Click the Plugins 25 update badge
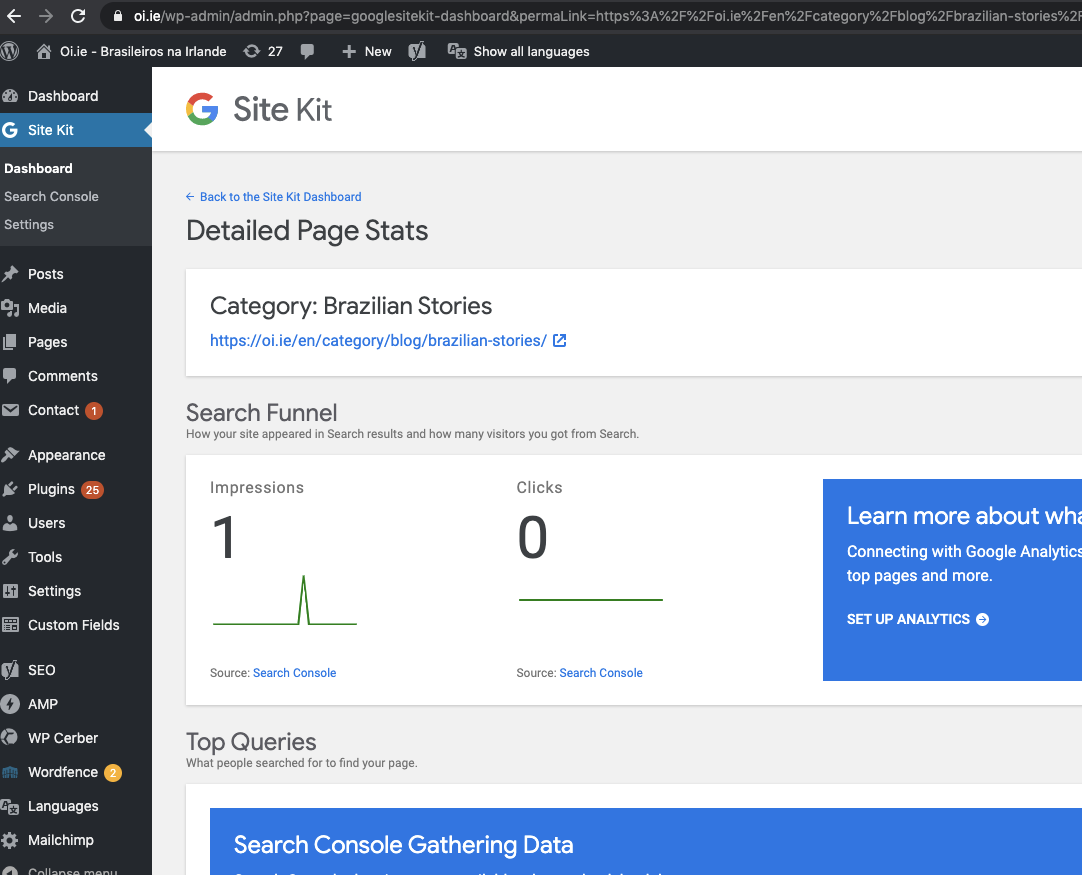 coord(92,490)
